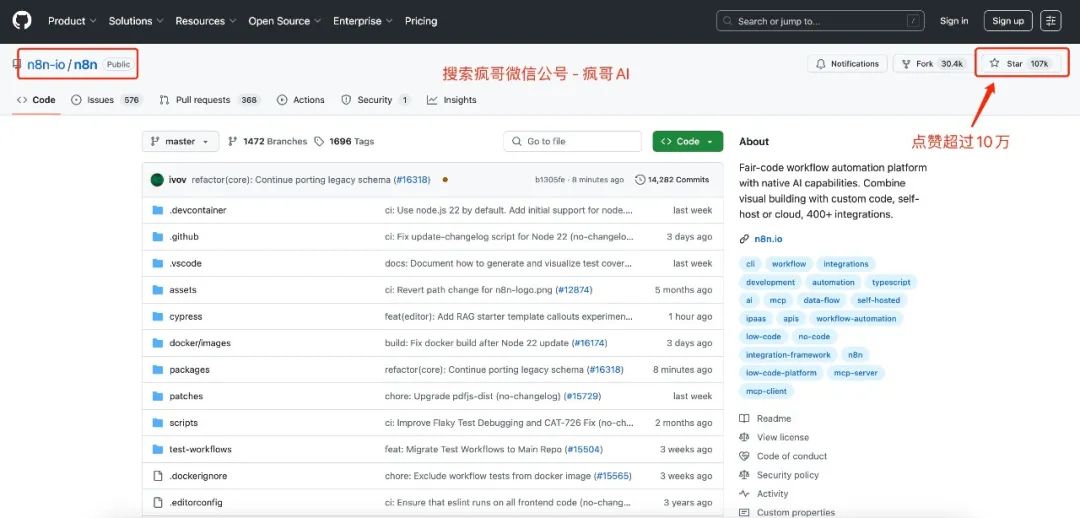Star the n8n repository
This screenshot has width=1080, height=518.
coord(1021,63)
